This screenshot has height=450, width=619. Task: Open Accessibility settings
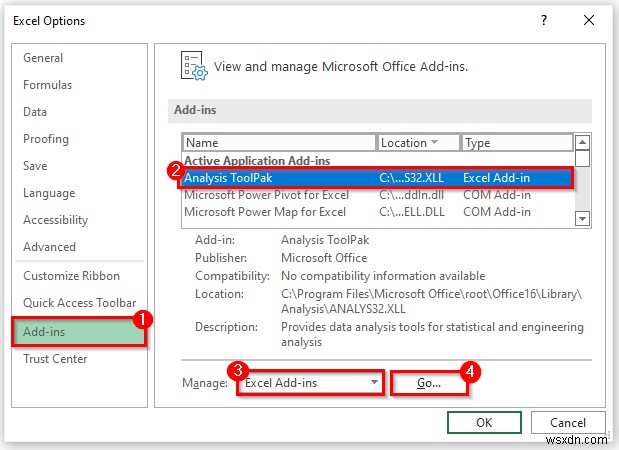pos(55,220)
